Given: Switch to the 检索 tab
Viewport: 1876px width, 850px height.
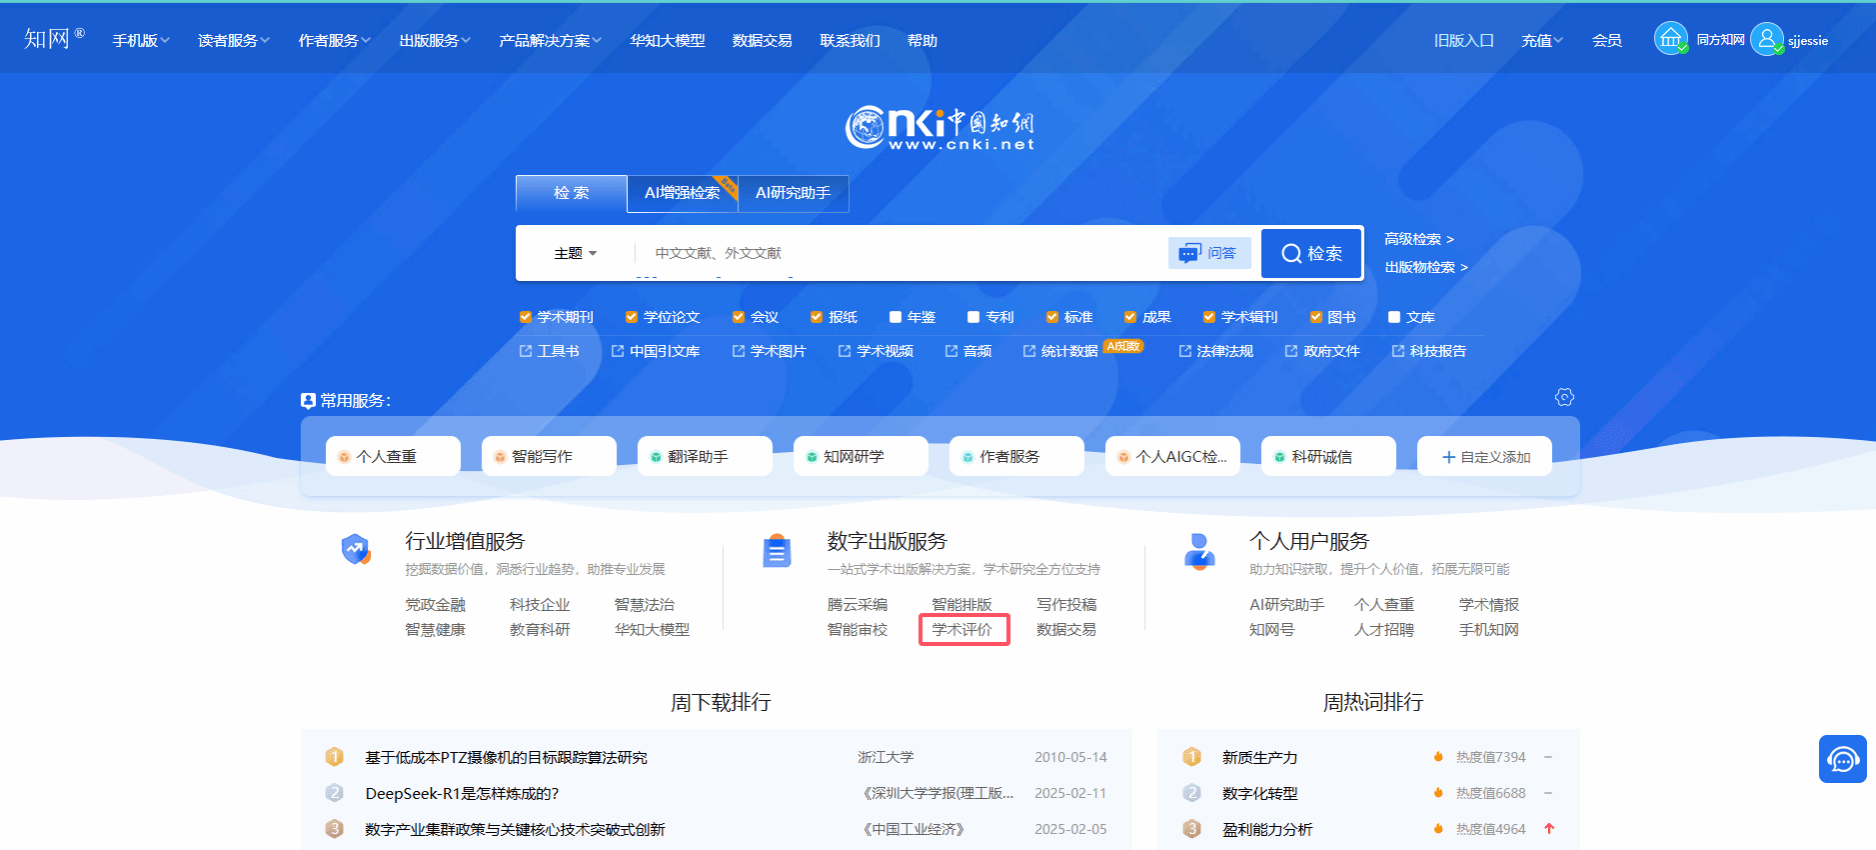Looking at the screenshot, I should (572, 193).
